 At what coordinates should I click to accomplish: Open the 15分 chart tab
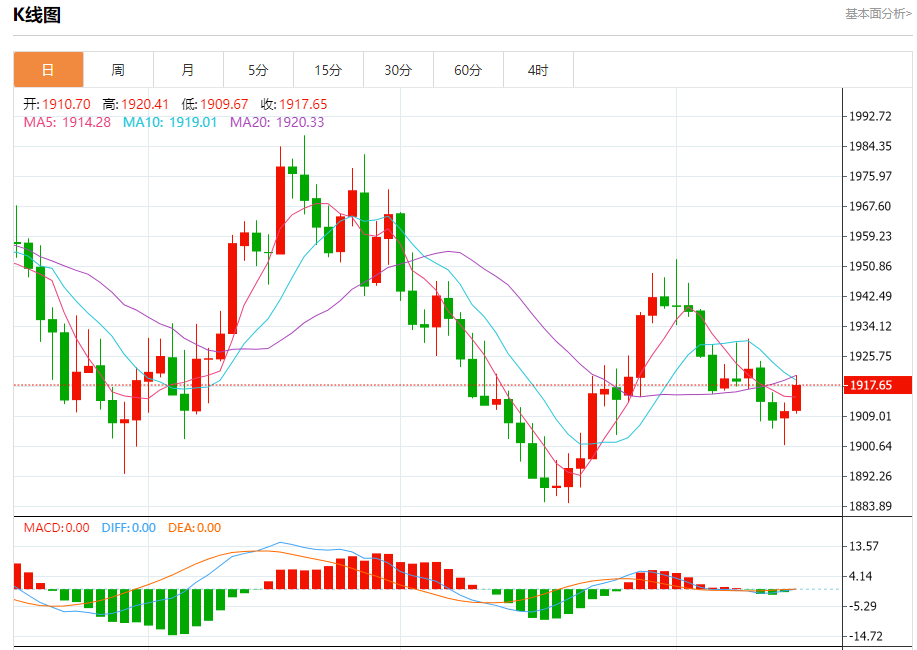tap(328, 70)
